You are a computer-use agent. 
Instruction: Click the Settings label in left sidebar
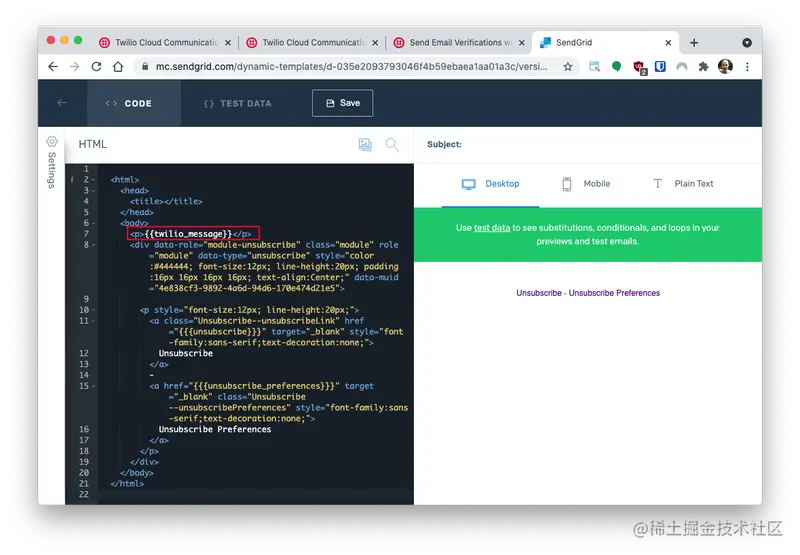pos(52,170)
